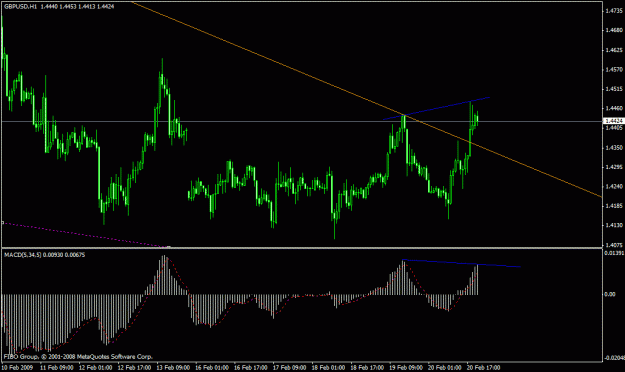625x372 pixels.
Task: Click the 18 Feb 01:00 time label
Action: tap(328, 367)
